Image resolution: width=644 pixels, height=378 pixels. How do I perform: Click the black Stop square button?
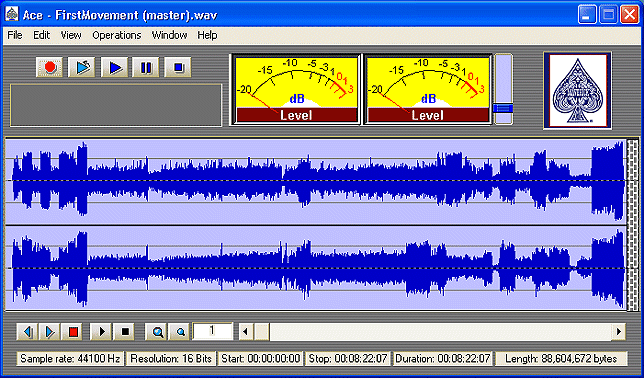(124, 332)
